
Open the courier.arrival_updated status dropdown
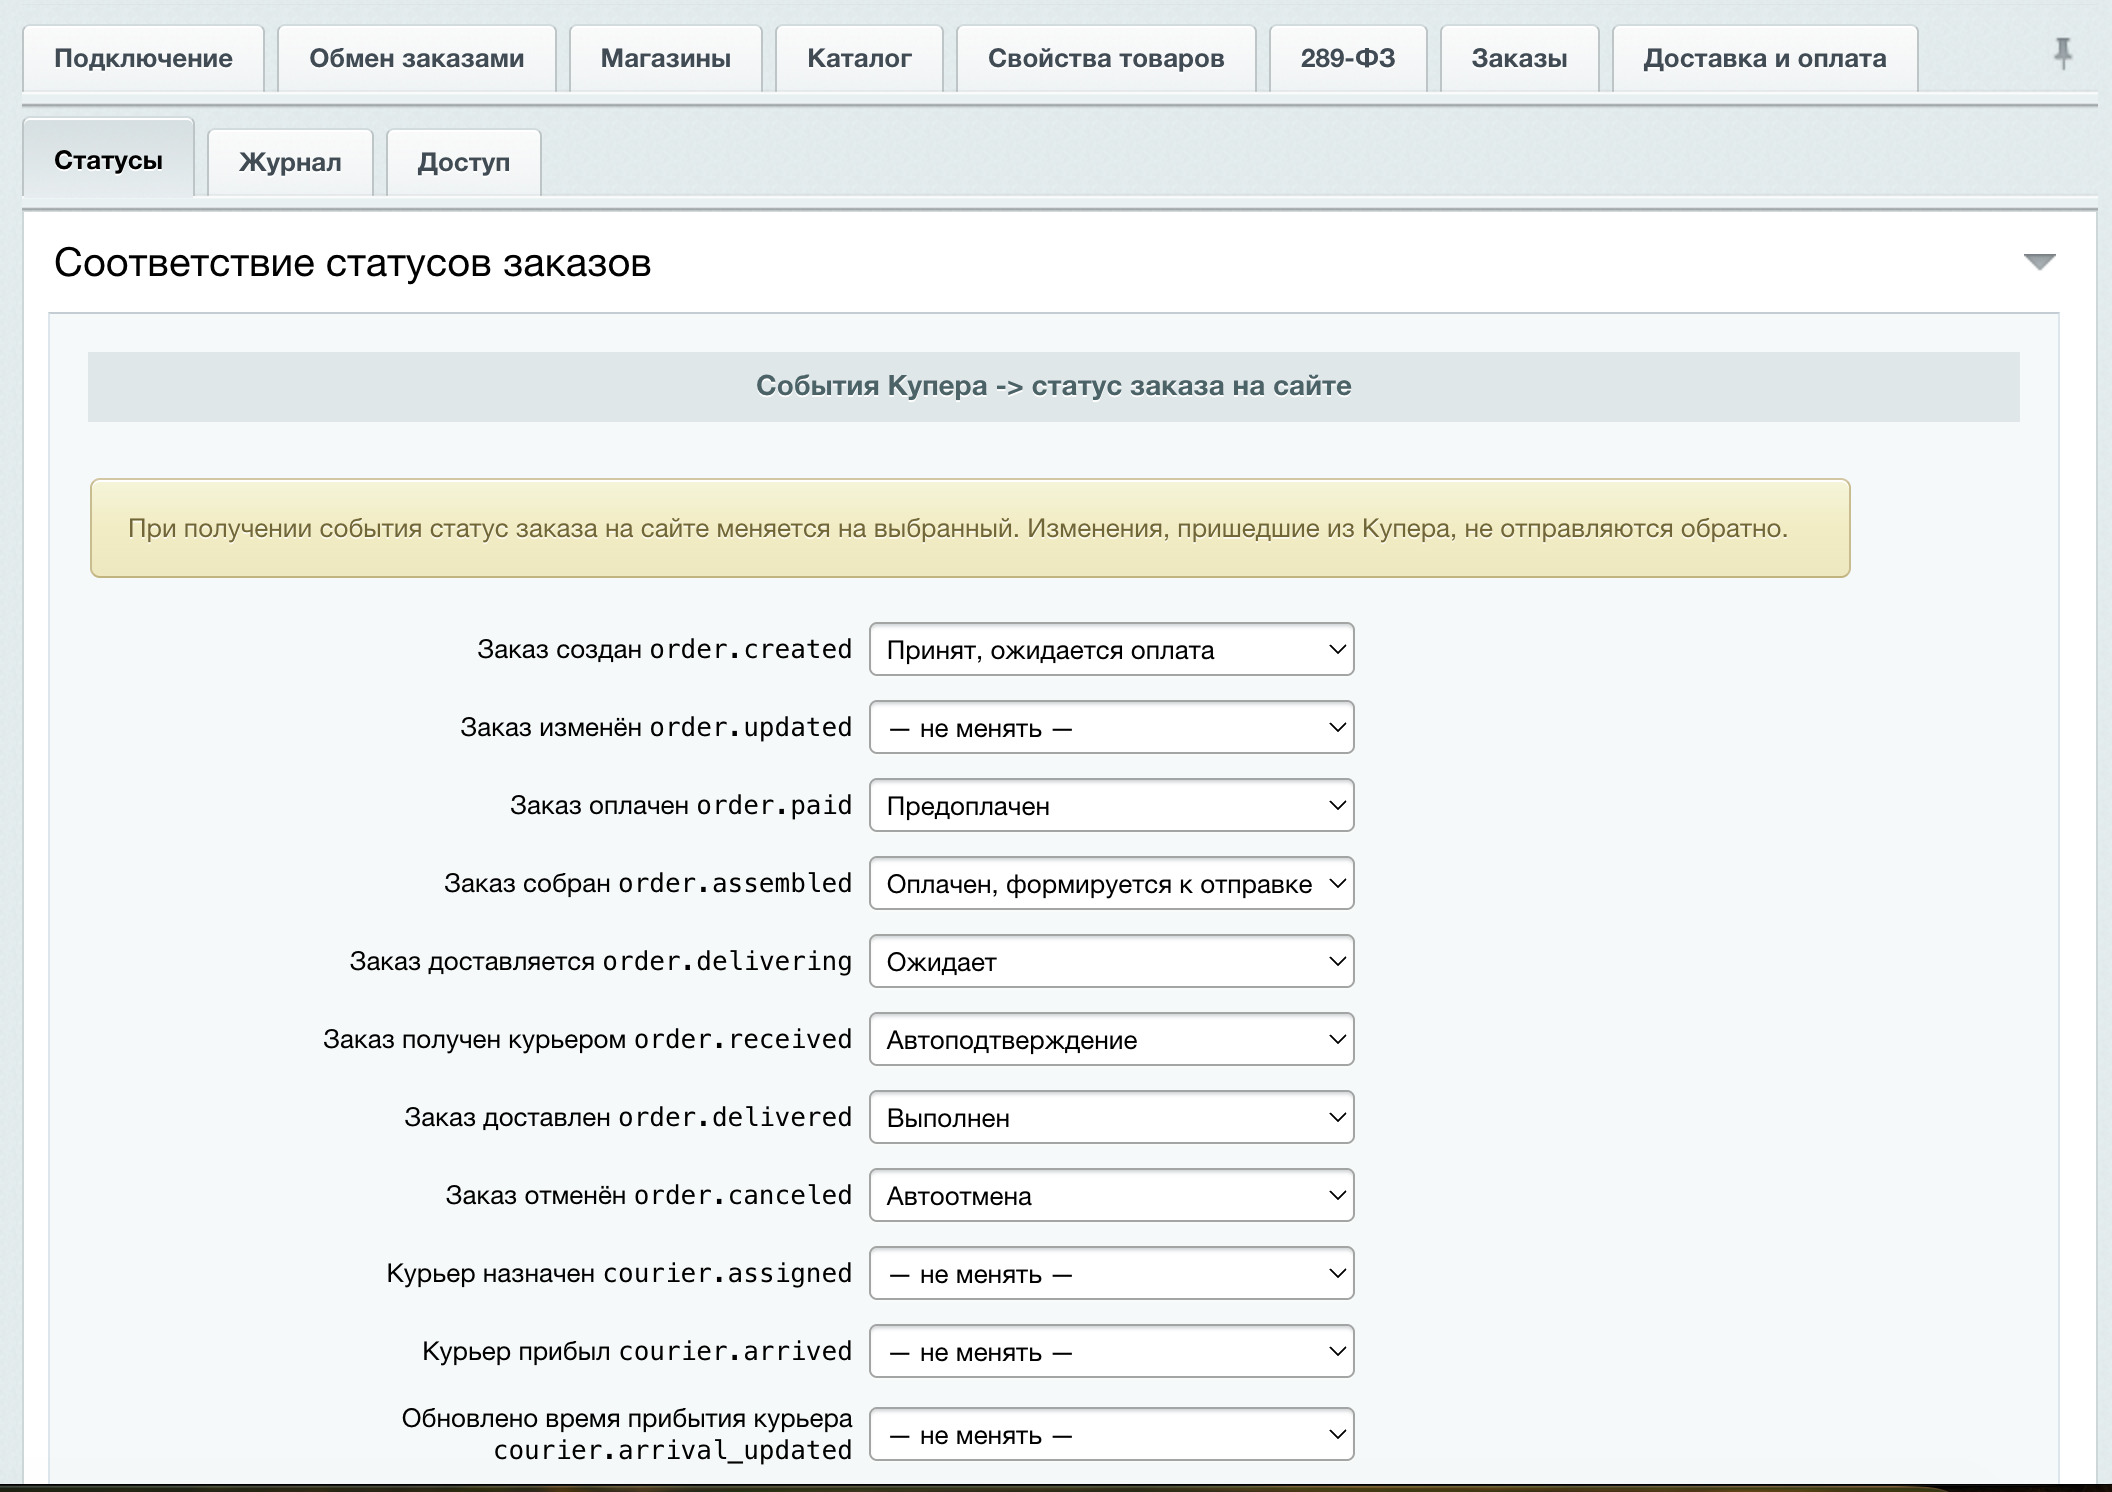click(x=1112, y=1435)
